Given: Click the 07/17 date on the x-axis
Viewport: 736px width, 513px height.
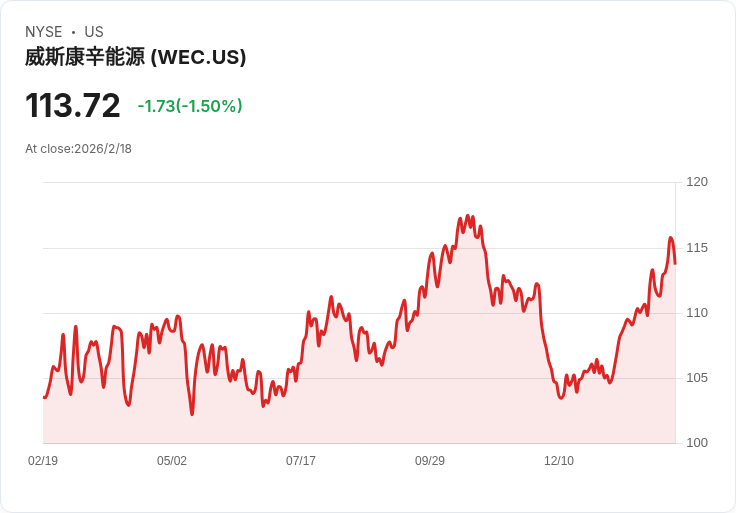Looking at the screenshot, I should (301, 461).
